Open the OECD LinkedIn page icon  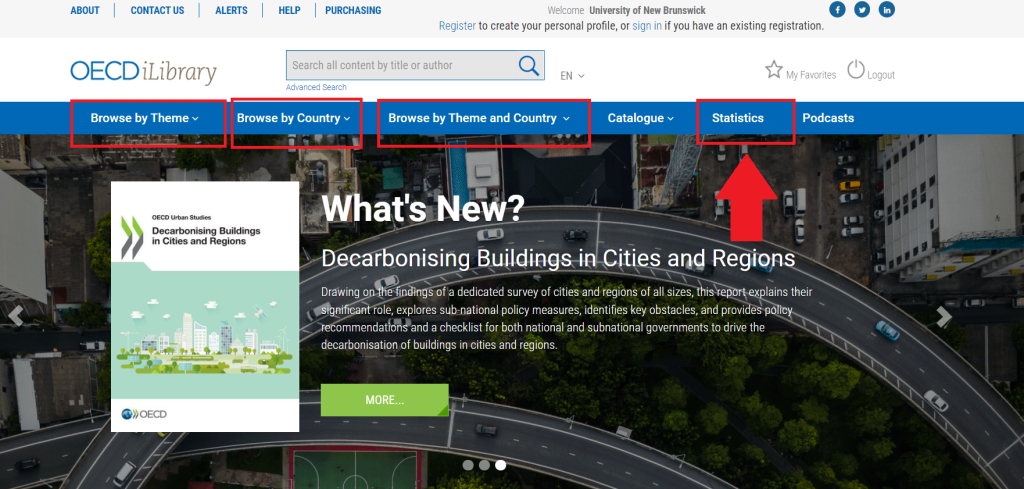(887, 10)
